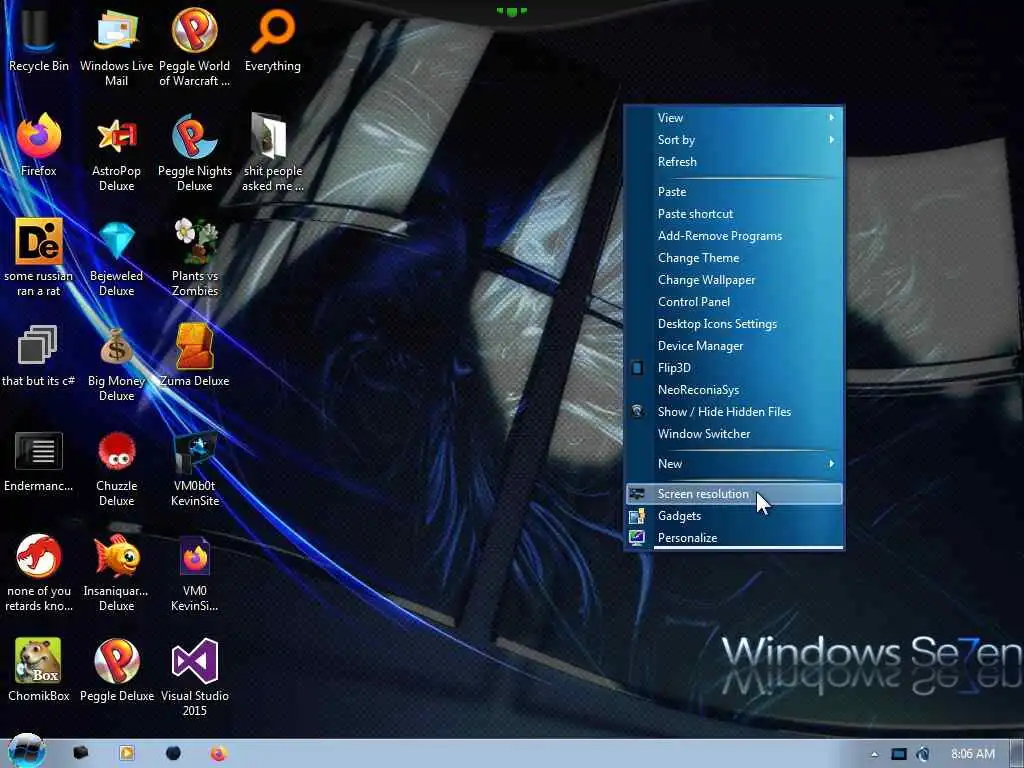Choose Paste from context menu
The height and width of the screenshot is (768, 1024).
[734, 192]
